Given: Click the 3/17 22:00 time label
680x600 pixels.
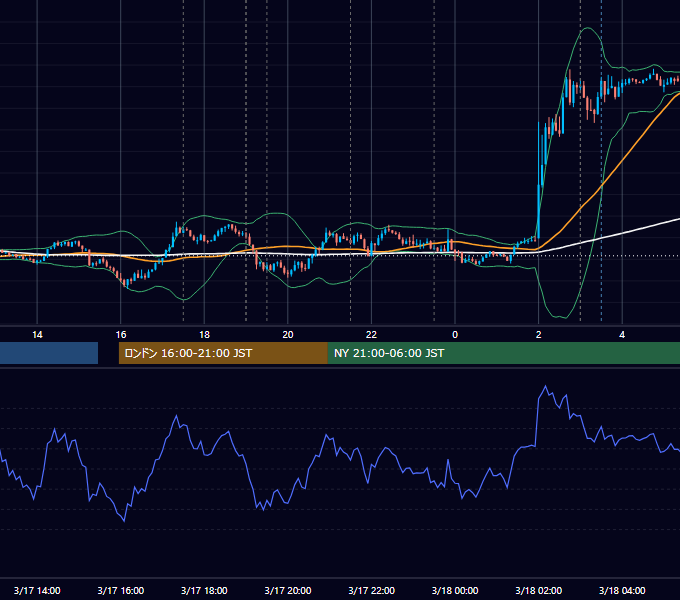Looking at the screenshot, I should [x=372, y=590].
